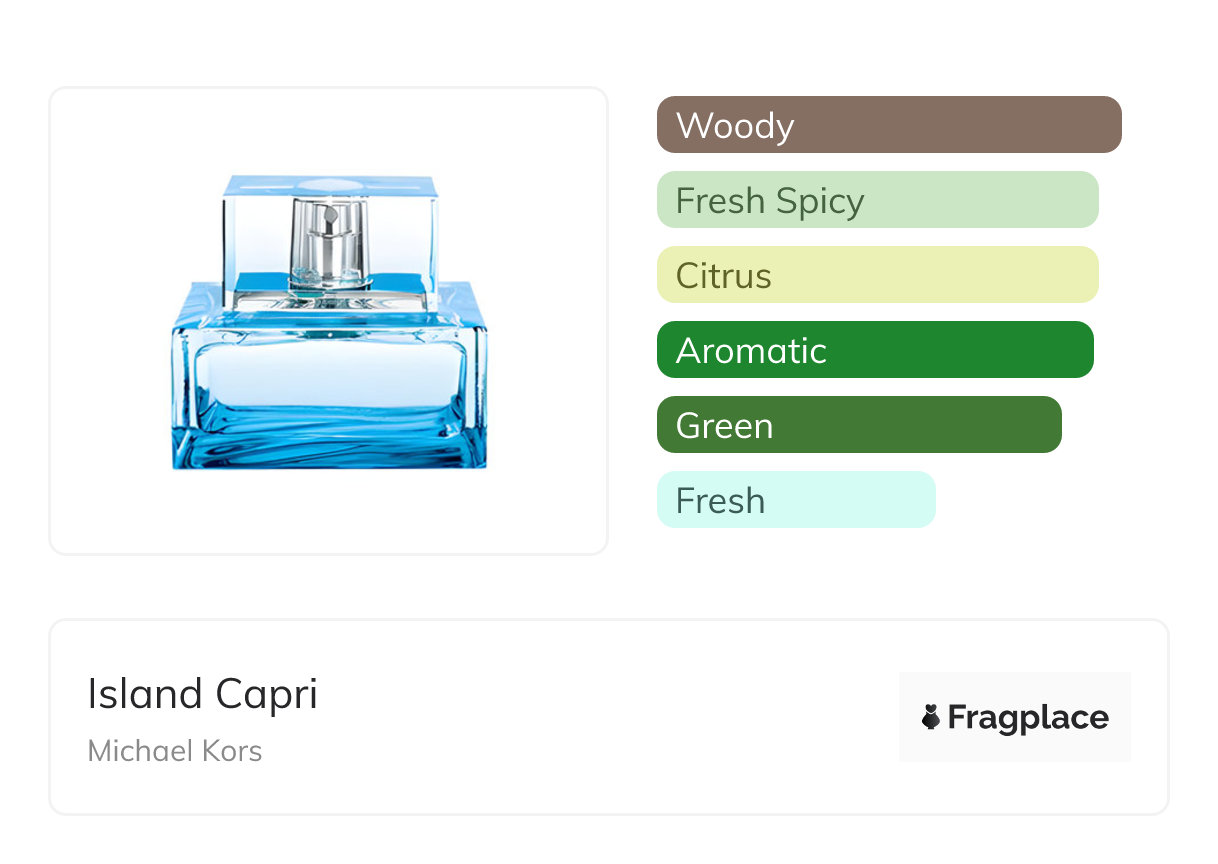This screenshot has width=1218, height=864.
Task: Click the Fragplace perfume bottle logo icon
Action: [x=931, y=717]
